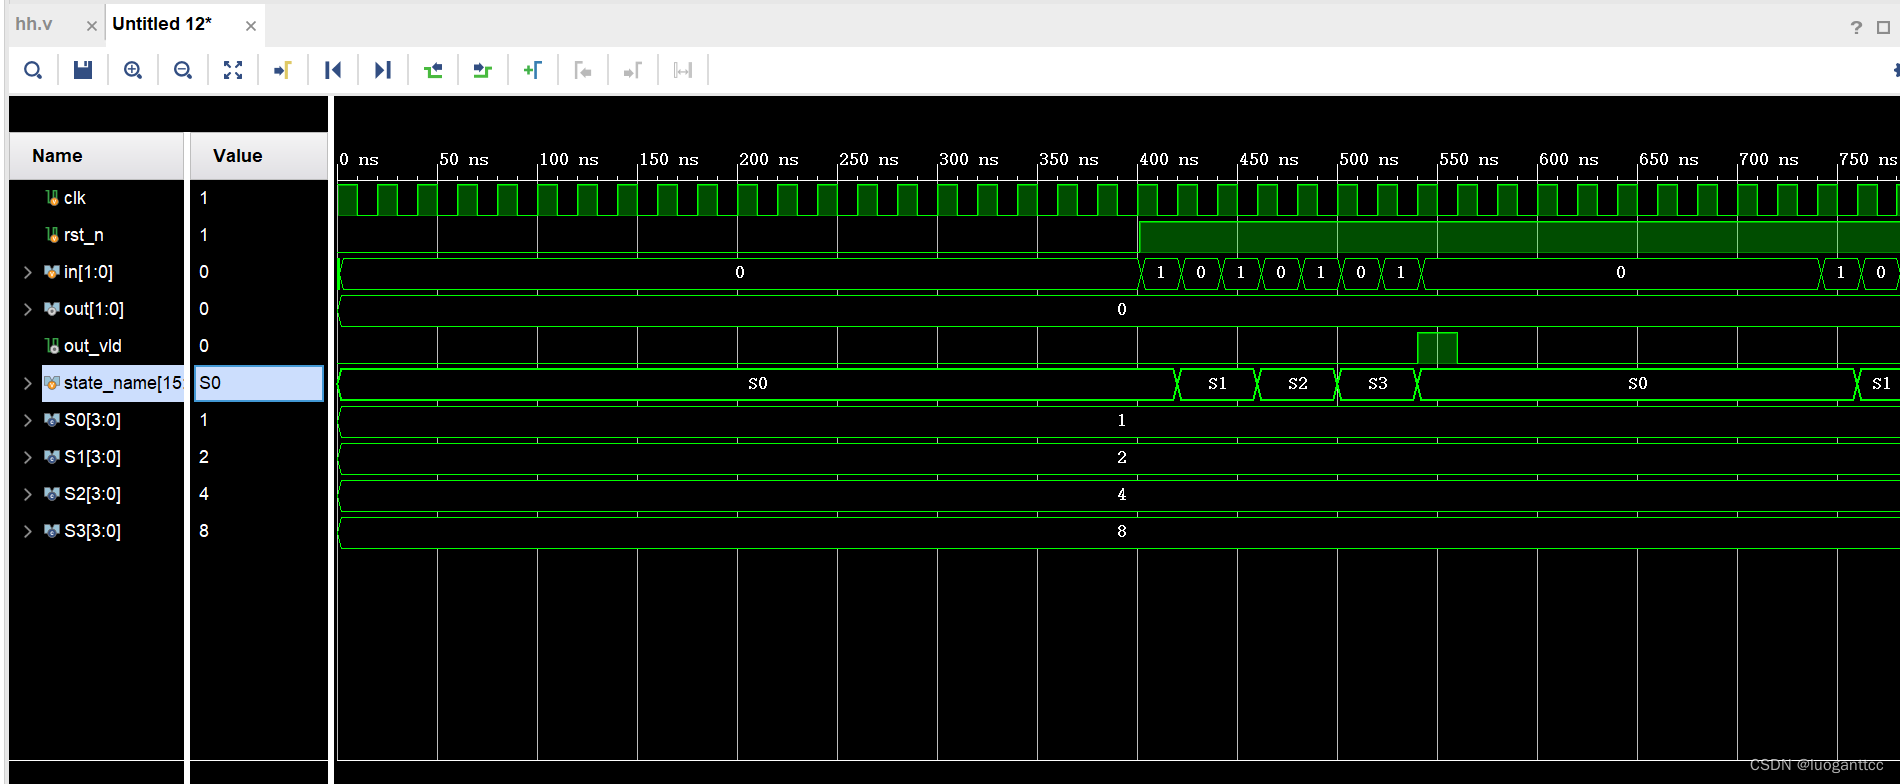Go to the previous transition
This screenshot has height=784, width=1900.
433,70
